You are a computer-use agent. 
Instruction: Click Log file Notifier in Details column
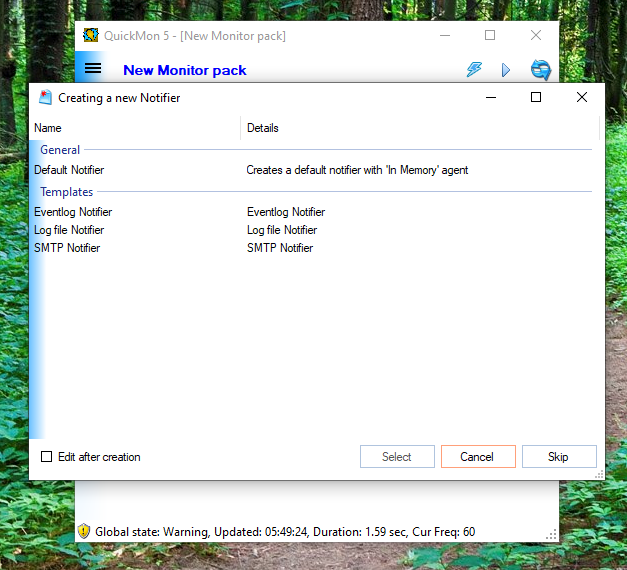tap(282, 230)
